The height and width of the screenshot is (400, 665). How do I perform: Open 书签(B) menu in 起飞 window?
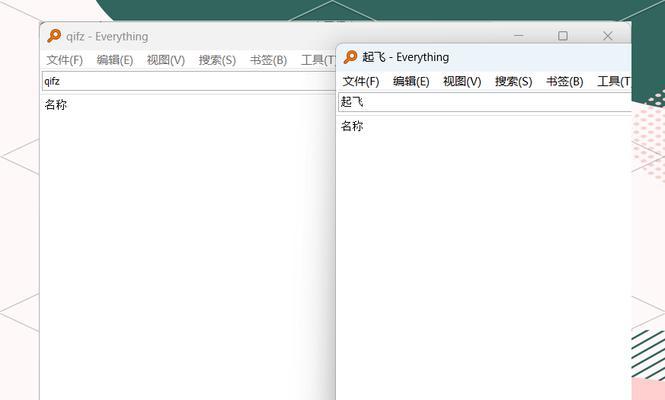click(564, 81)
